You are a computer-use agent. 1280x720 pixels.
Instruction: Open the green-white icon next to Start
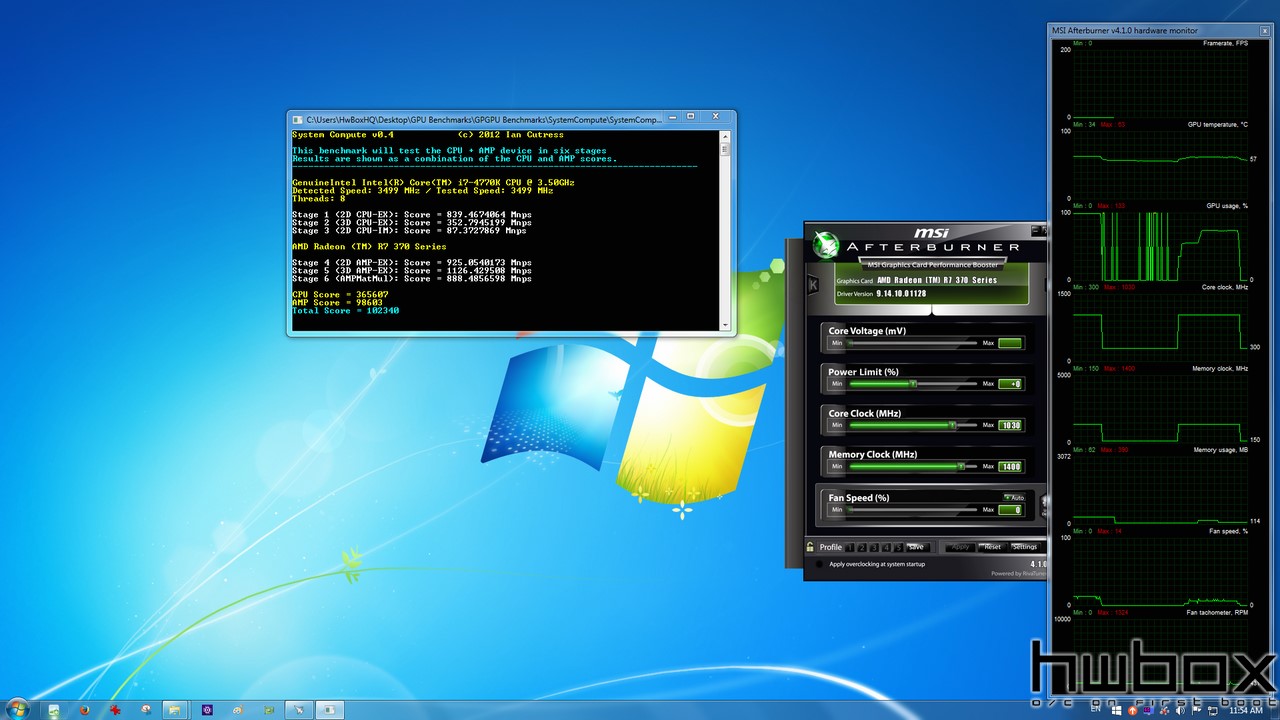pos(53,710)
